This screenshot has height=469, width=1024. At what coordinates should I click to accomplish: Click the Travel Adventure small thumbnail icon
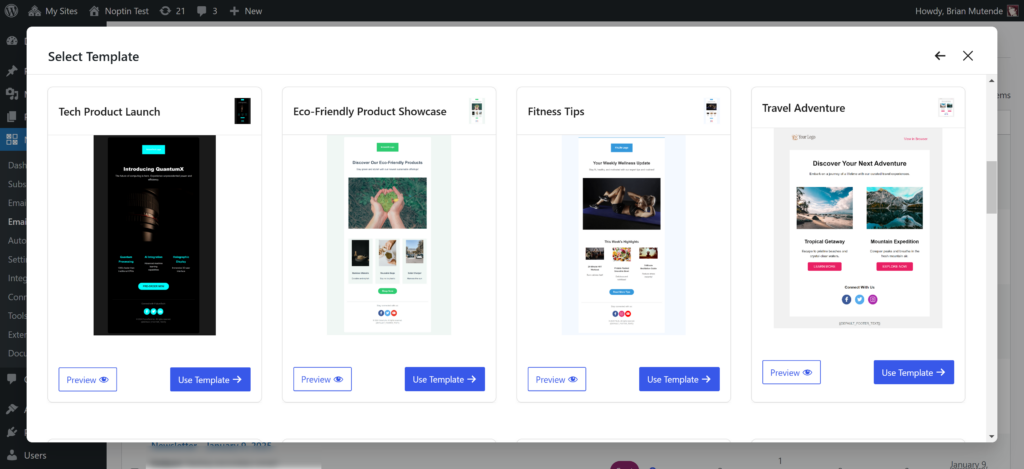946,108
